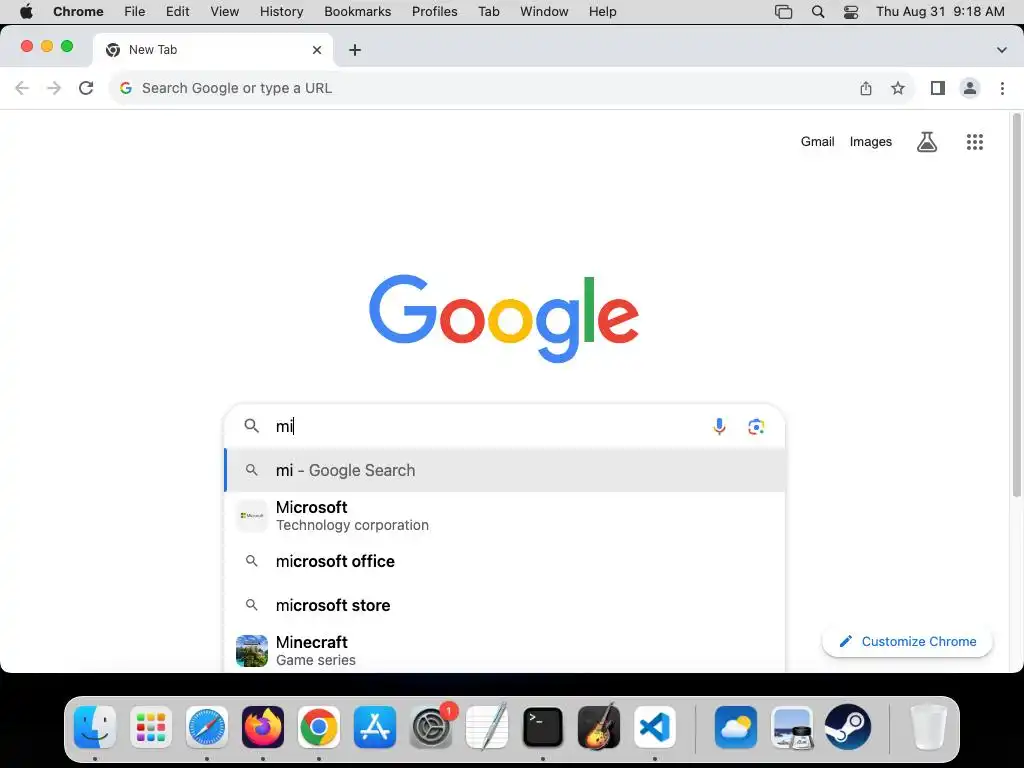
Task: Open the profile avatar menu
Action: pos(970,88)
